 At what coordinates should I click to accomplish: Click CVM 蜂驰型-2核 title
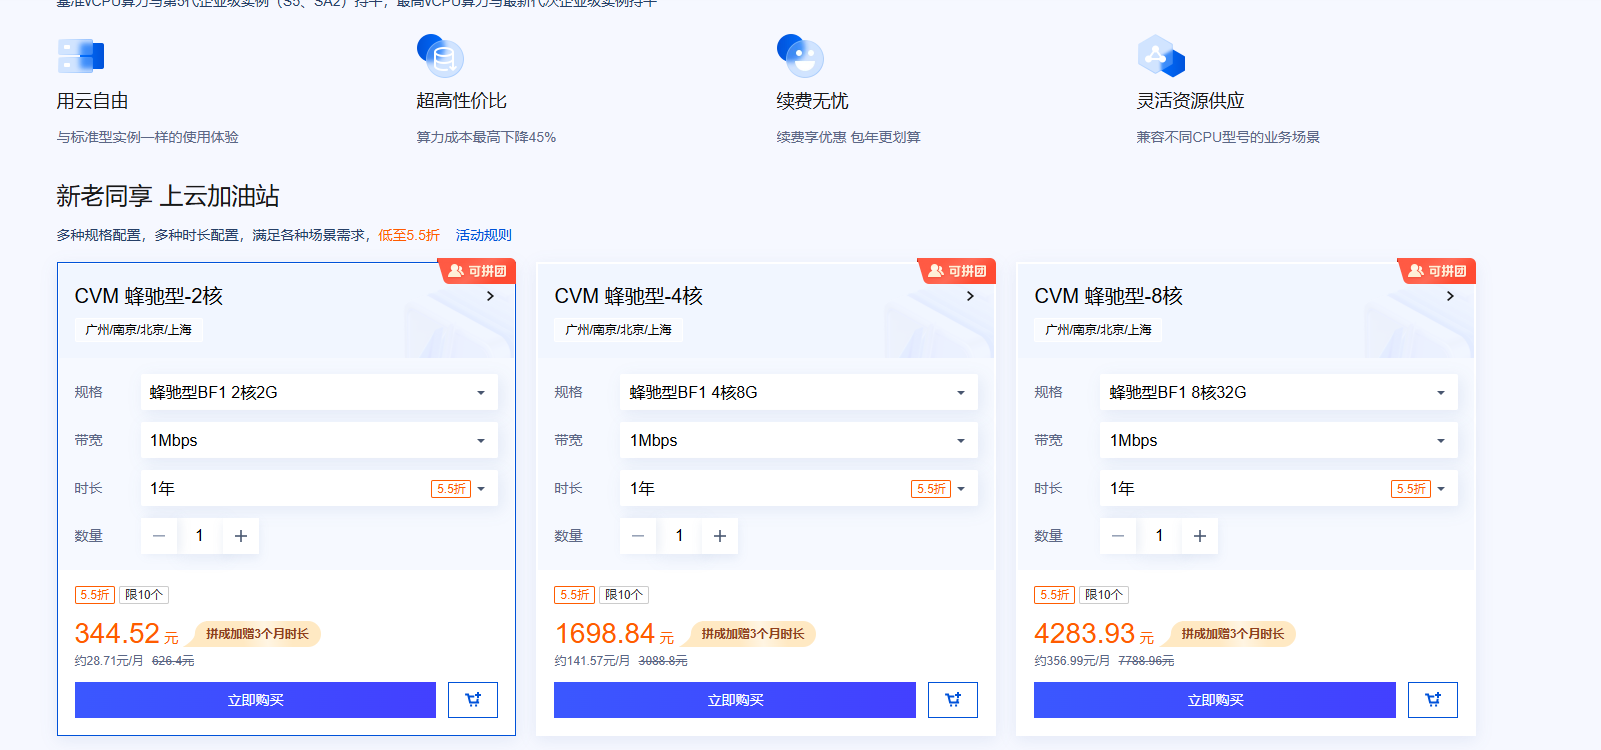149,296
